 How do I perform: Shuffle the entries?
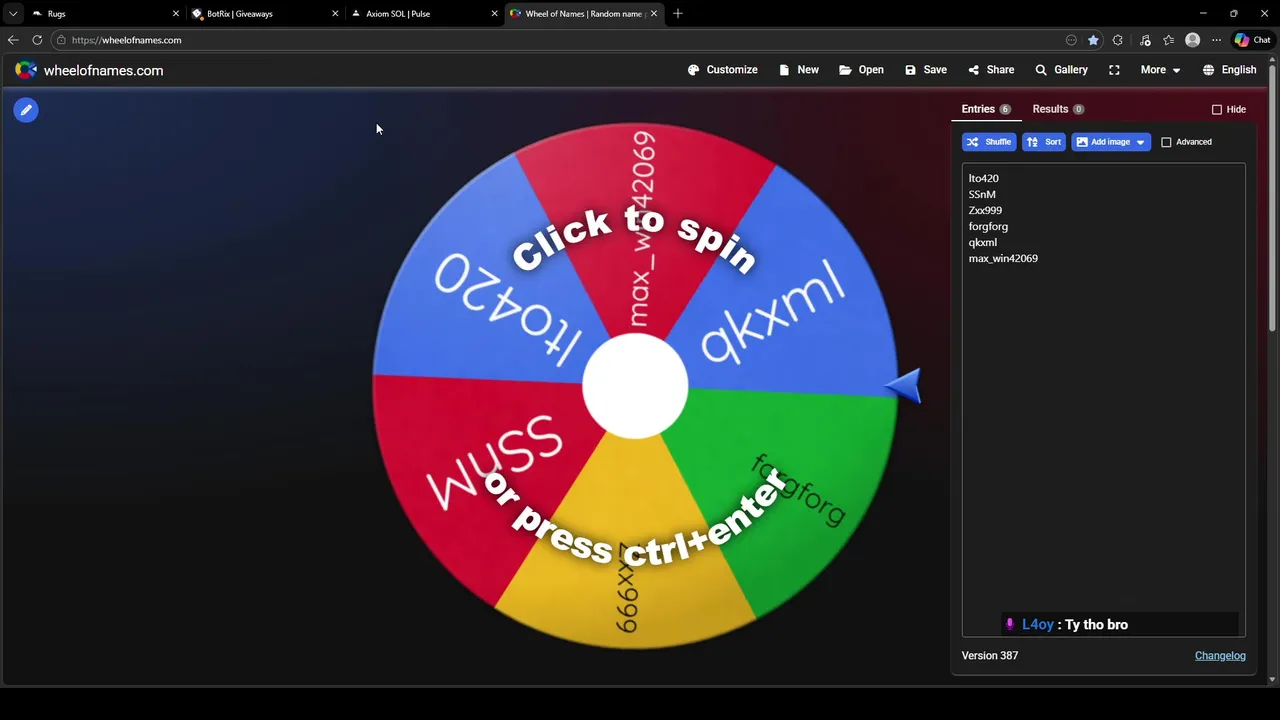[x=989, y=142]
